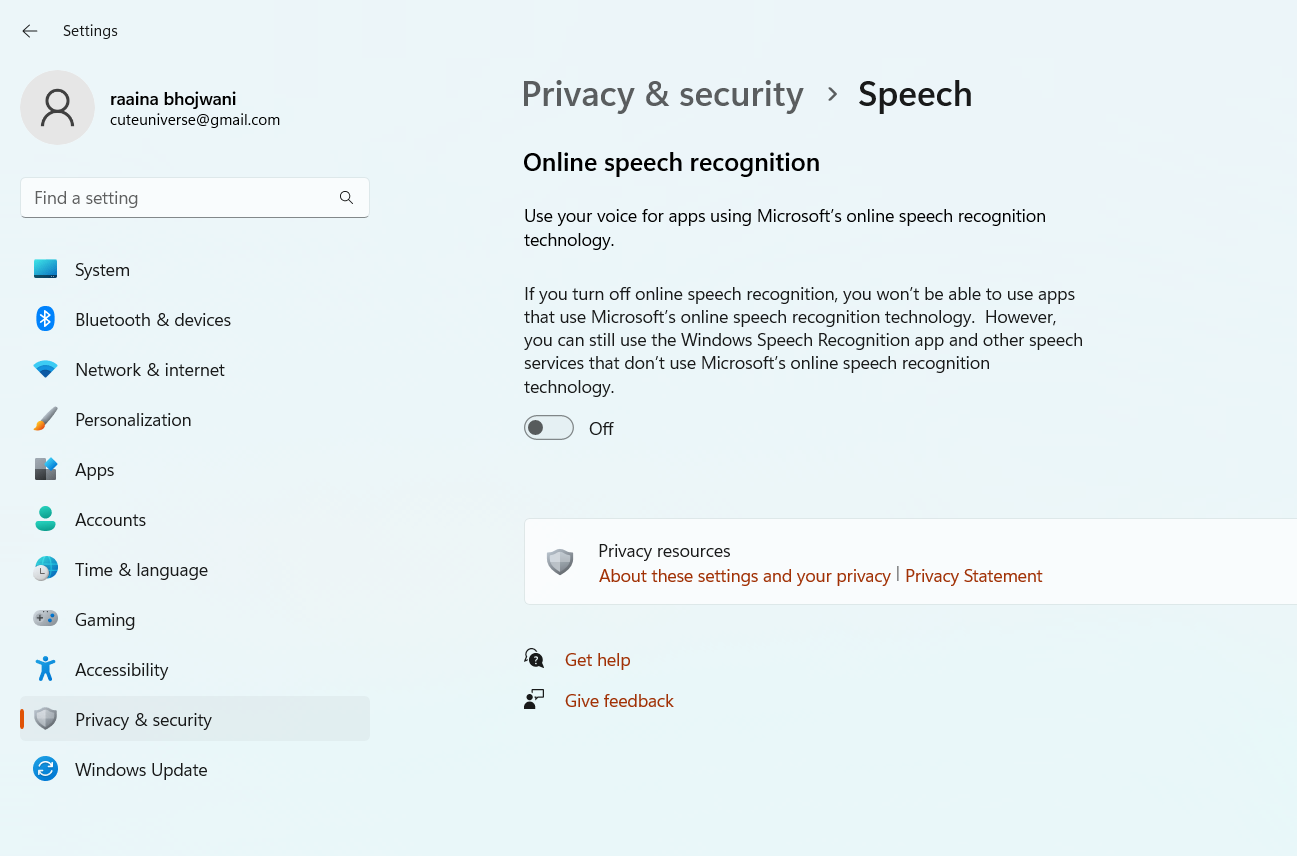Click the Apps icon in sidebar
This screenshot has height=856, width=1297.
coord(45,470)
